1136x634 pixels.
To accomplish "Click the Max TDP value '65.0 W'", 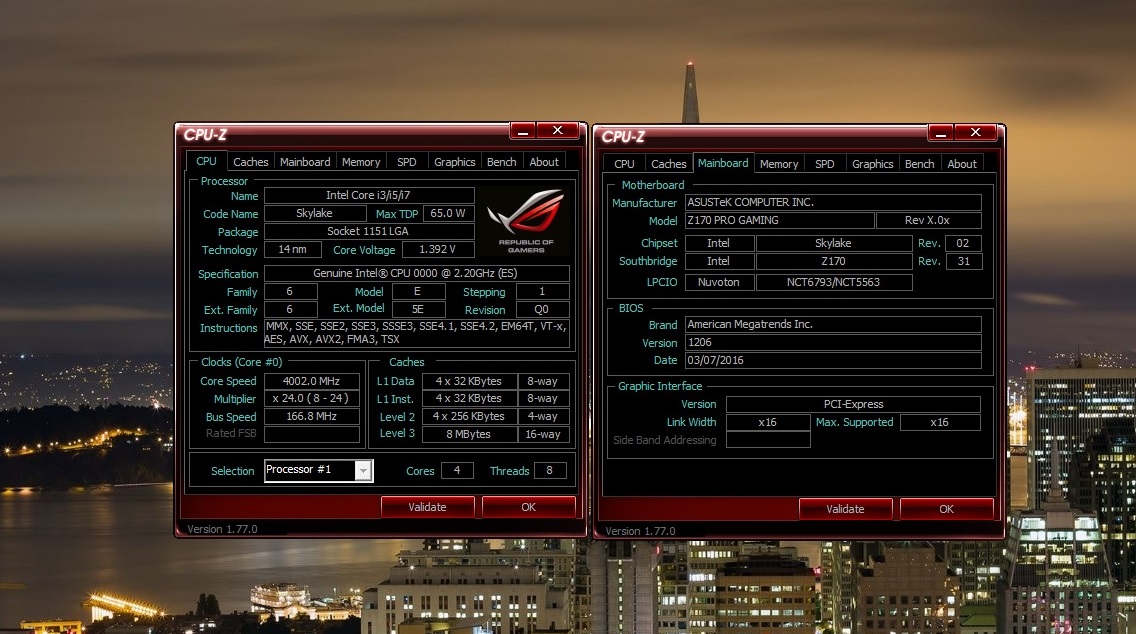I will pyautogui.click(x=448, y=214).
